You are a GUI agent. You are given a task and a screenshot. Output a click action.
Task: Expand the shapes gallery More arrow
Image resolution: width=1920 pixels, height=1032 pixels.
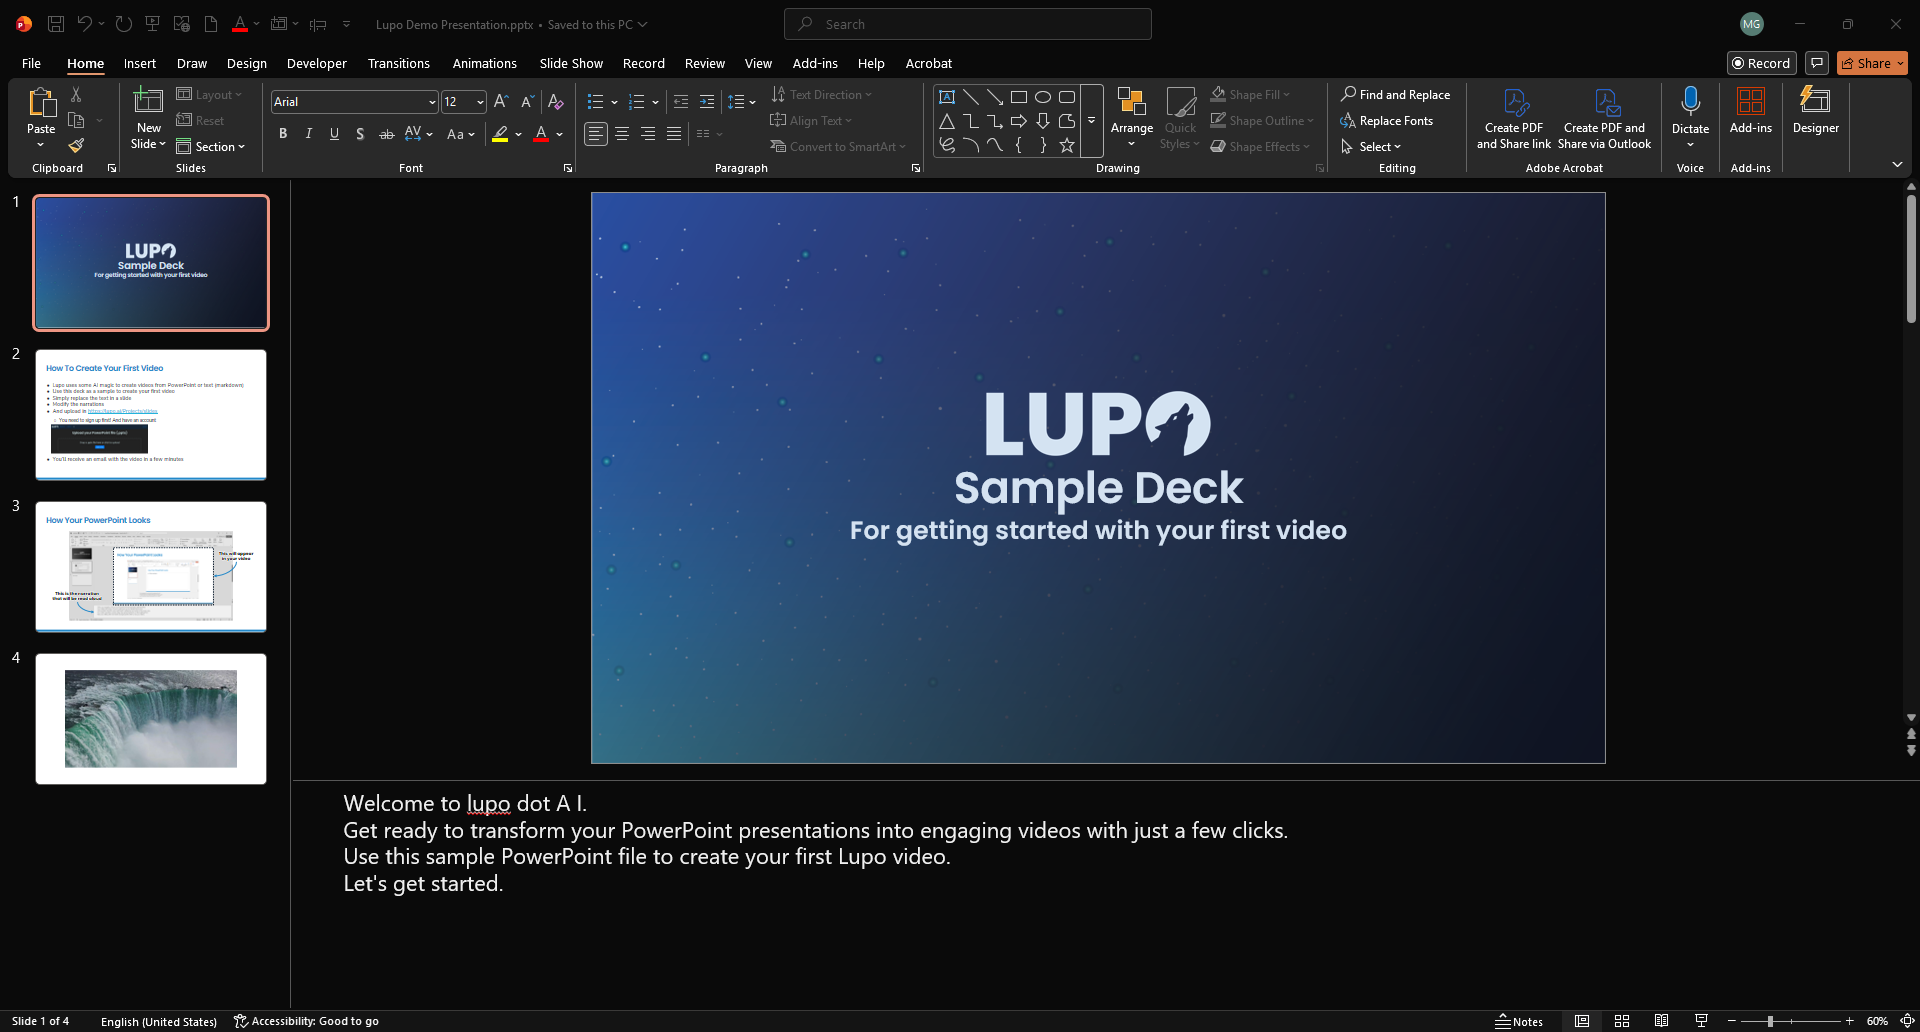(x=1091, y=121)
